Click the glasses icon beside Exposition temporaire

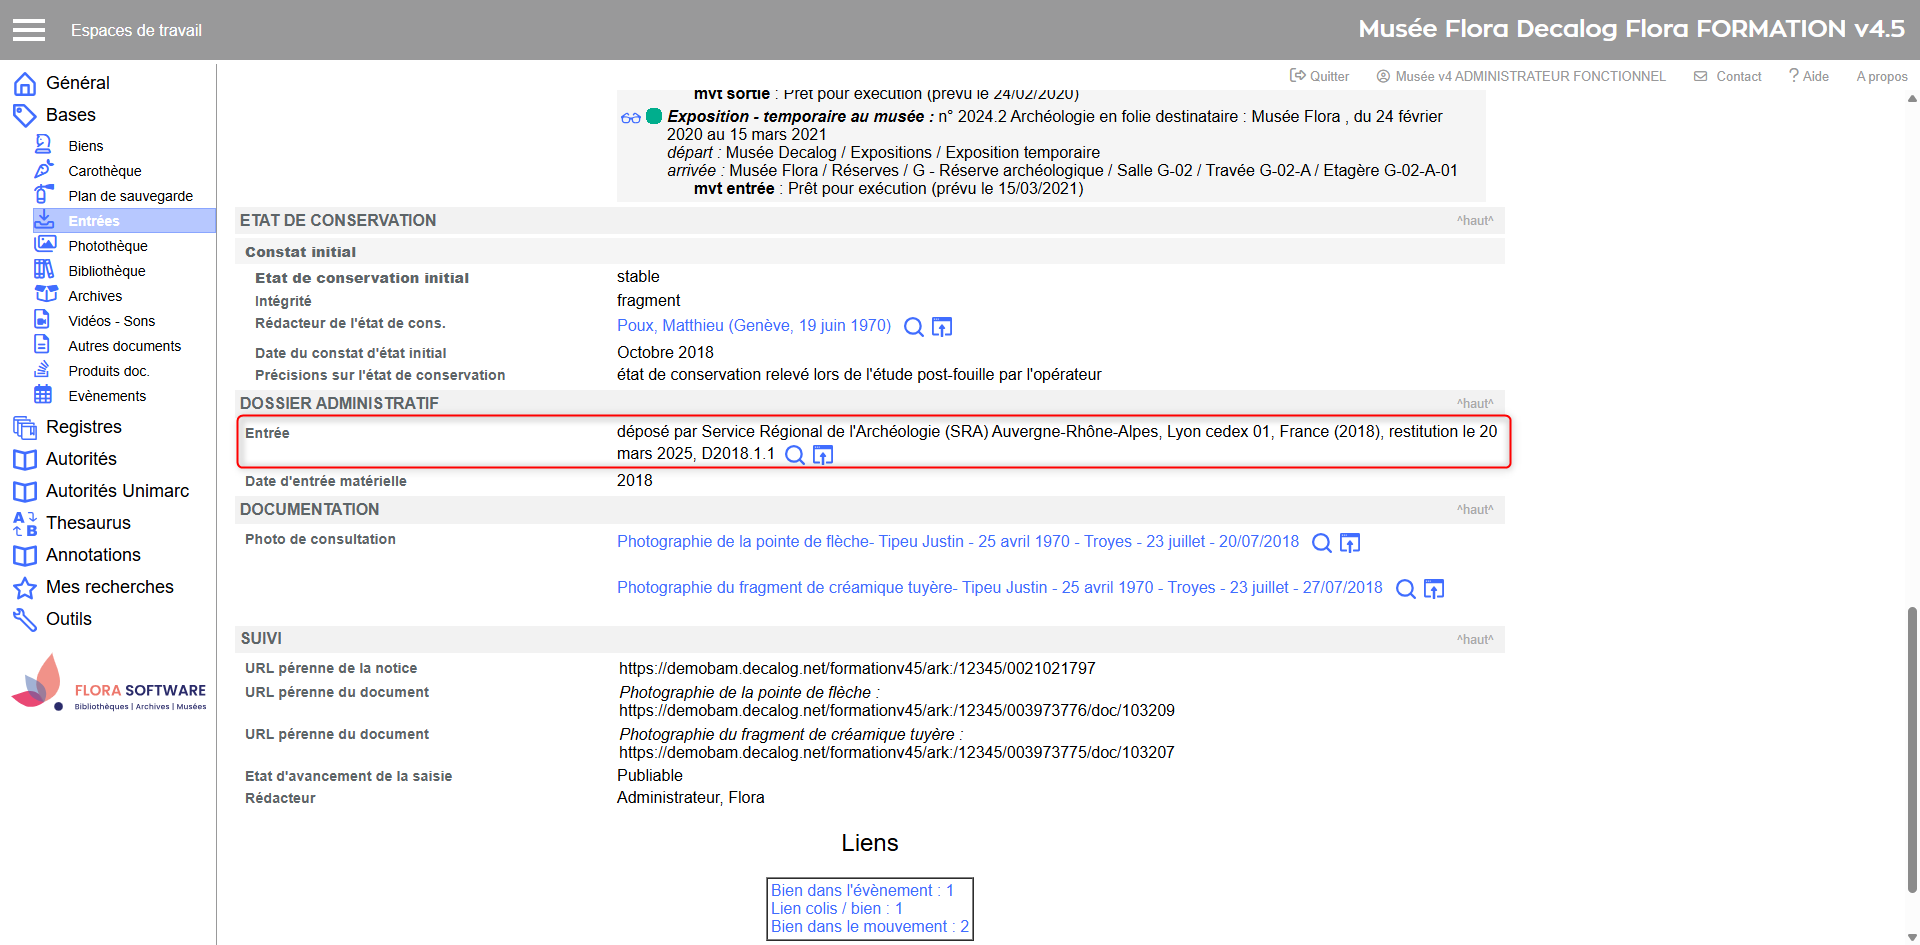pos(630,118)
